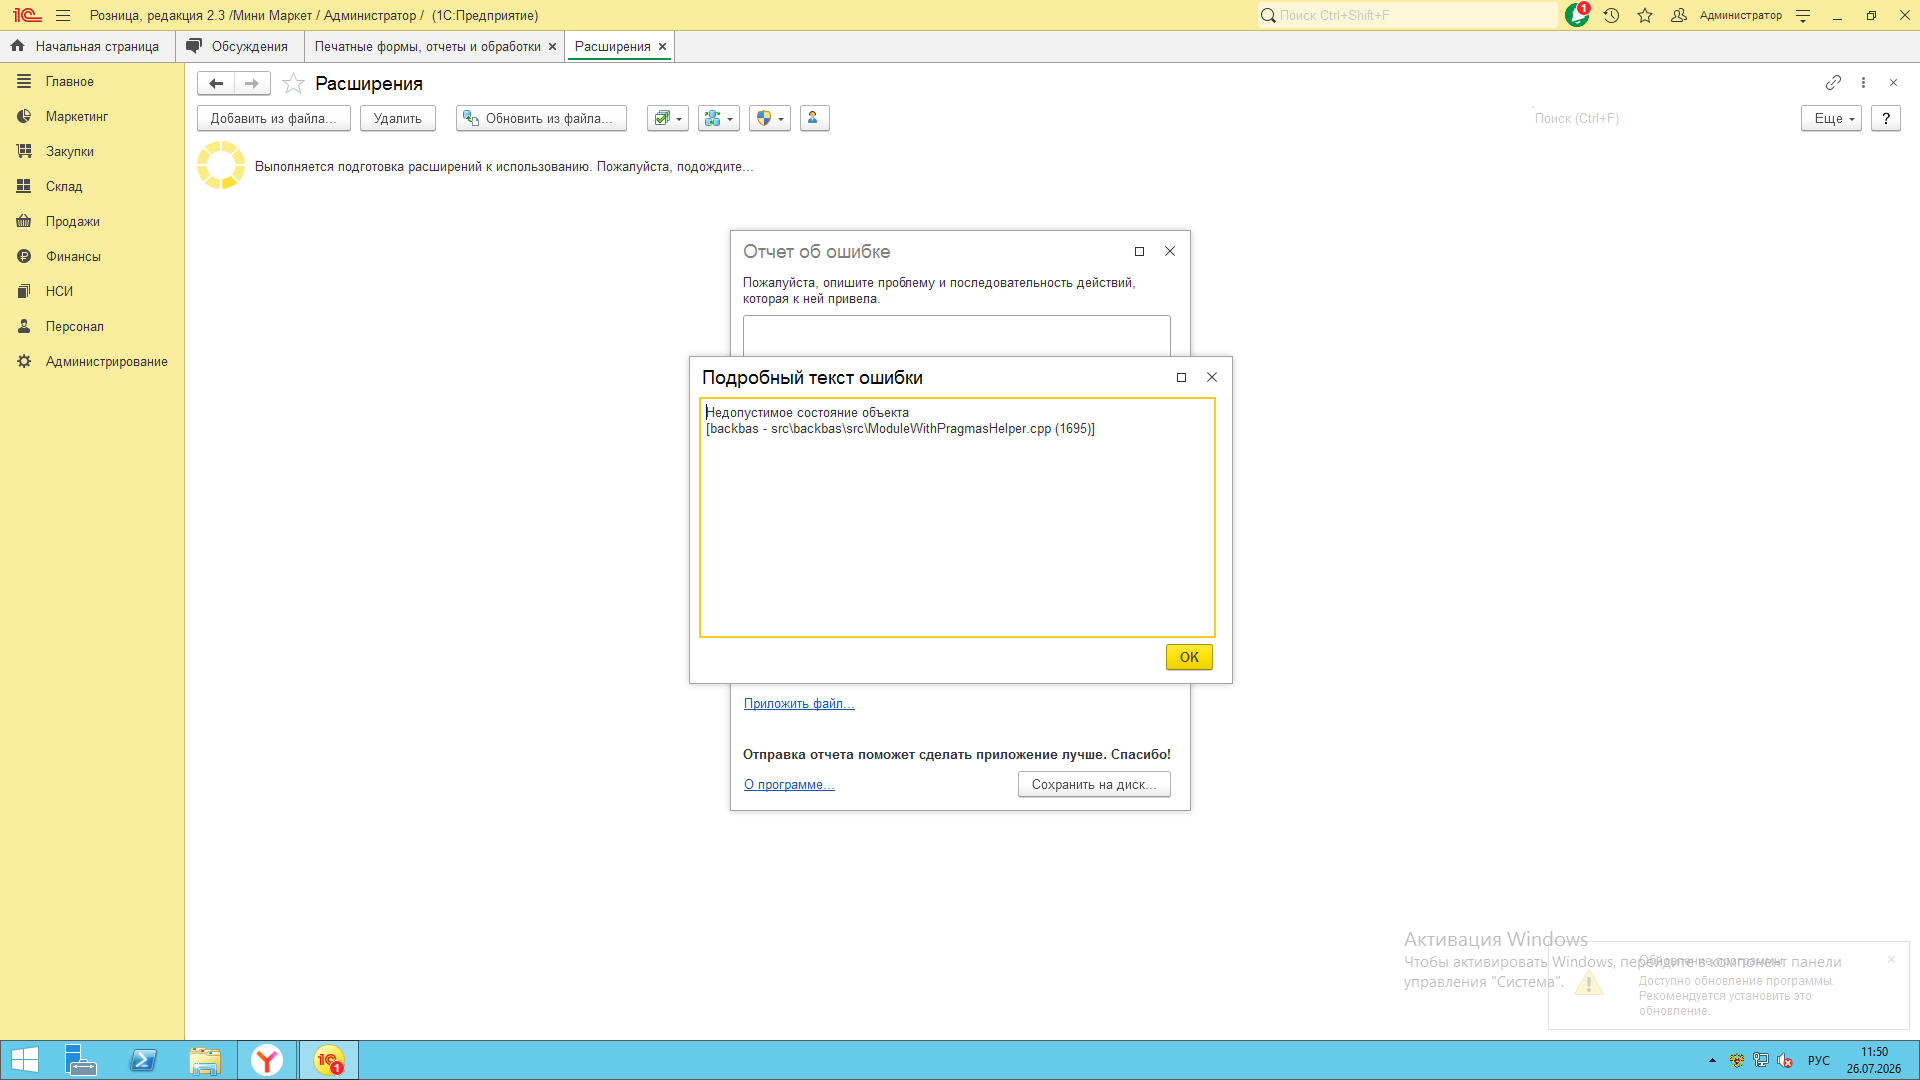Click the 1C logo in title bar
1920x1080 pixels.
[27, 15]
